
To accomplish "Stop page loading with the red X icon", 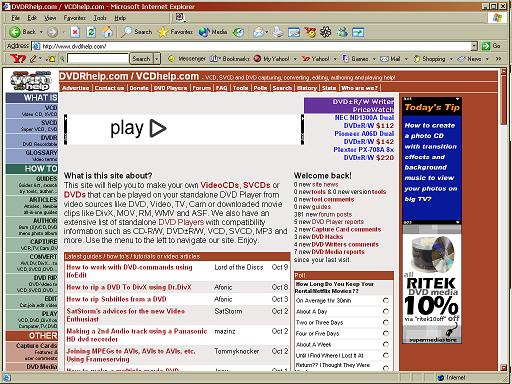I will 75,32.
